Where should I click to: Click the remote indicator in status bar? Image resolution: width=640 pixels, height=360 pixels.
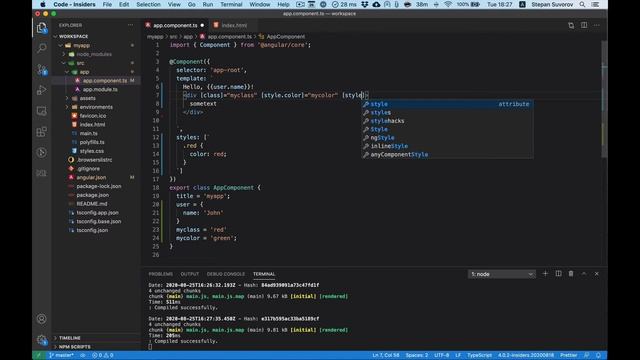tap(39, 356)
